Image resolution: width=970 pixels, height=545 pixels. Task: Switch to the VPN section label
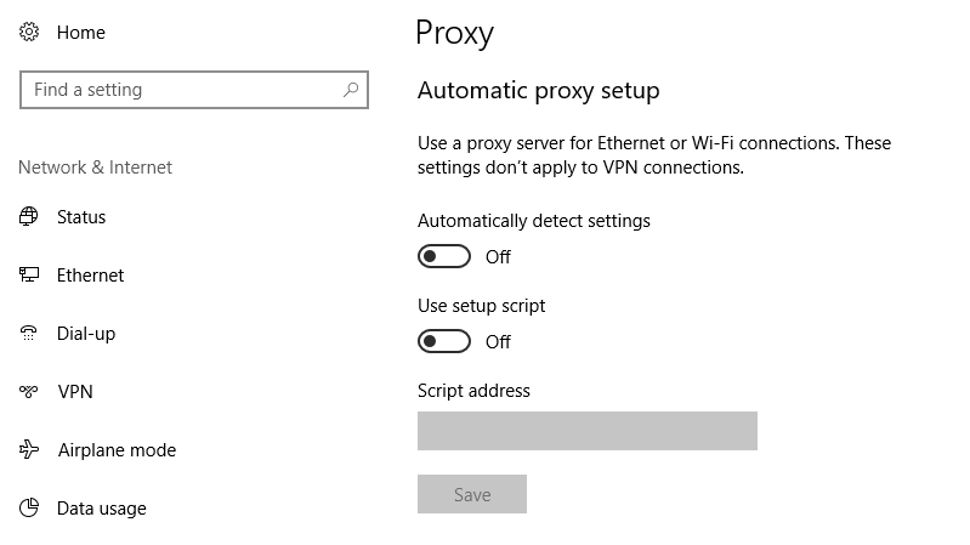(x=75, y=392)
